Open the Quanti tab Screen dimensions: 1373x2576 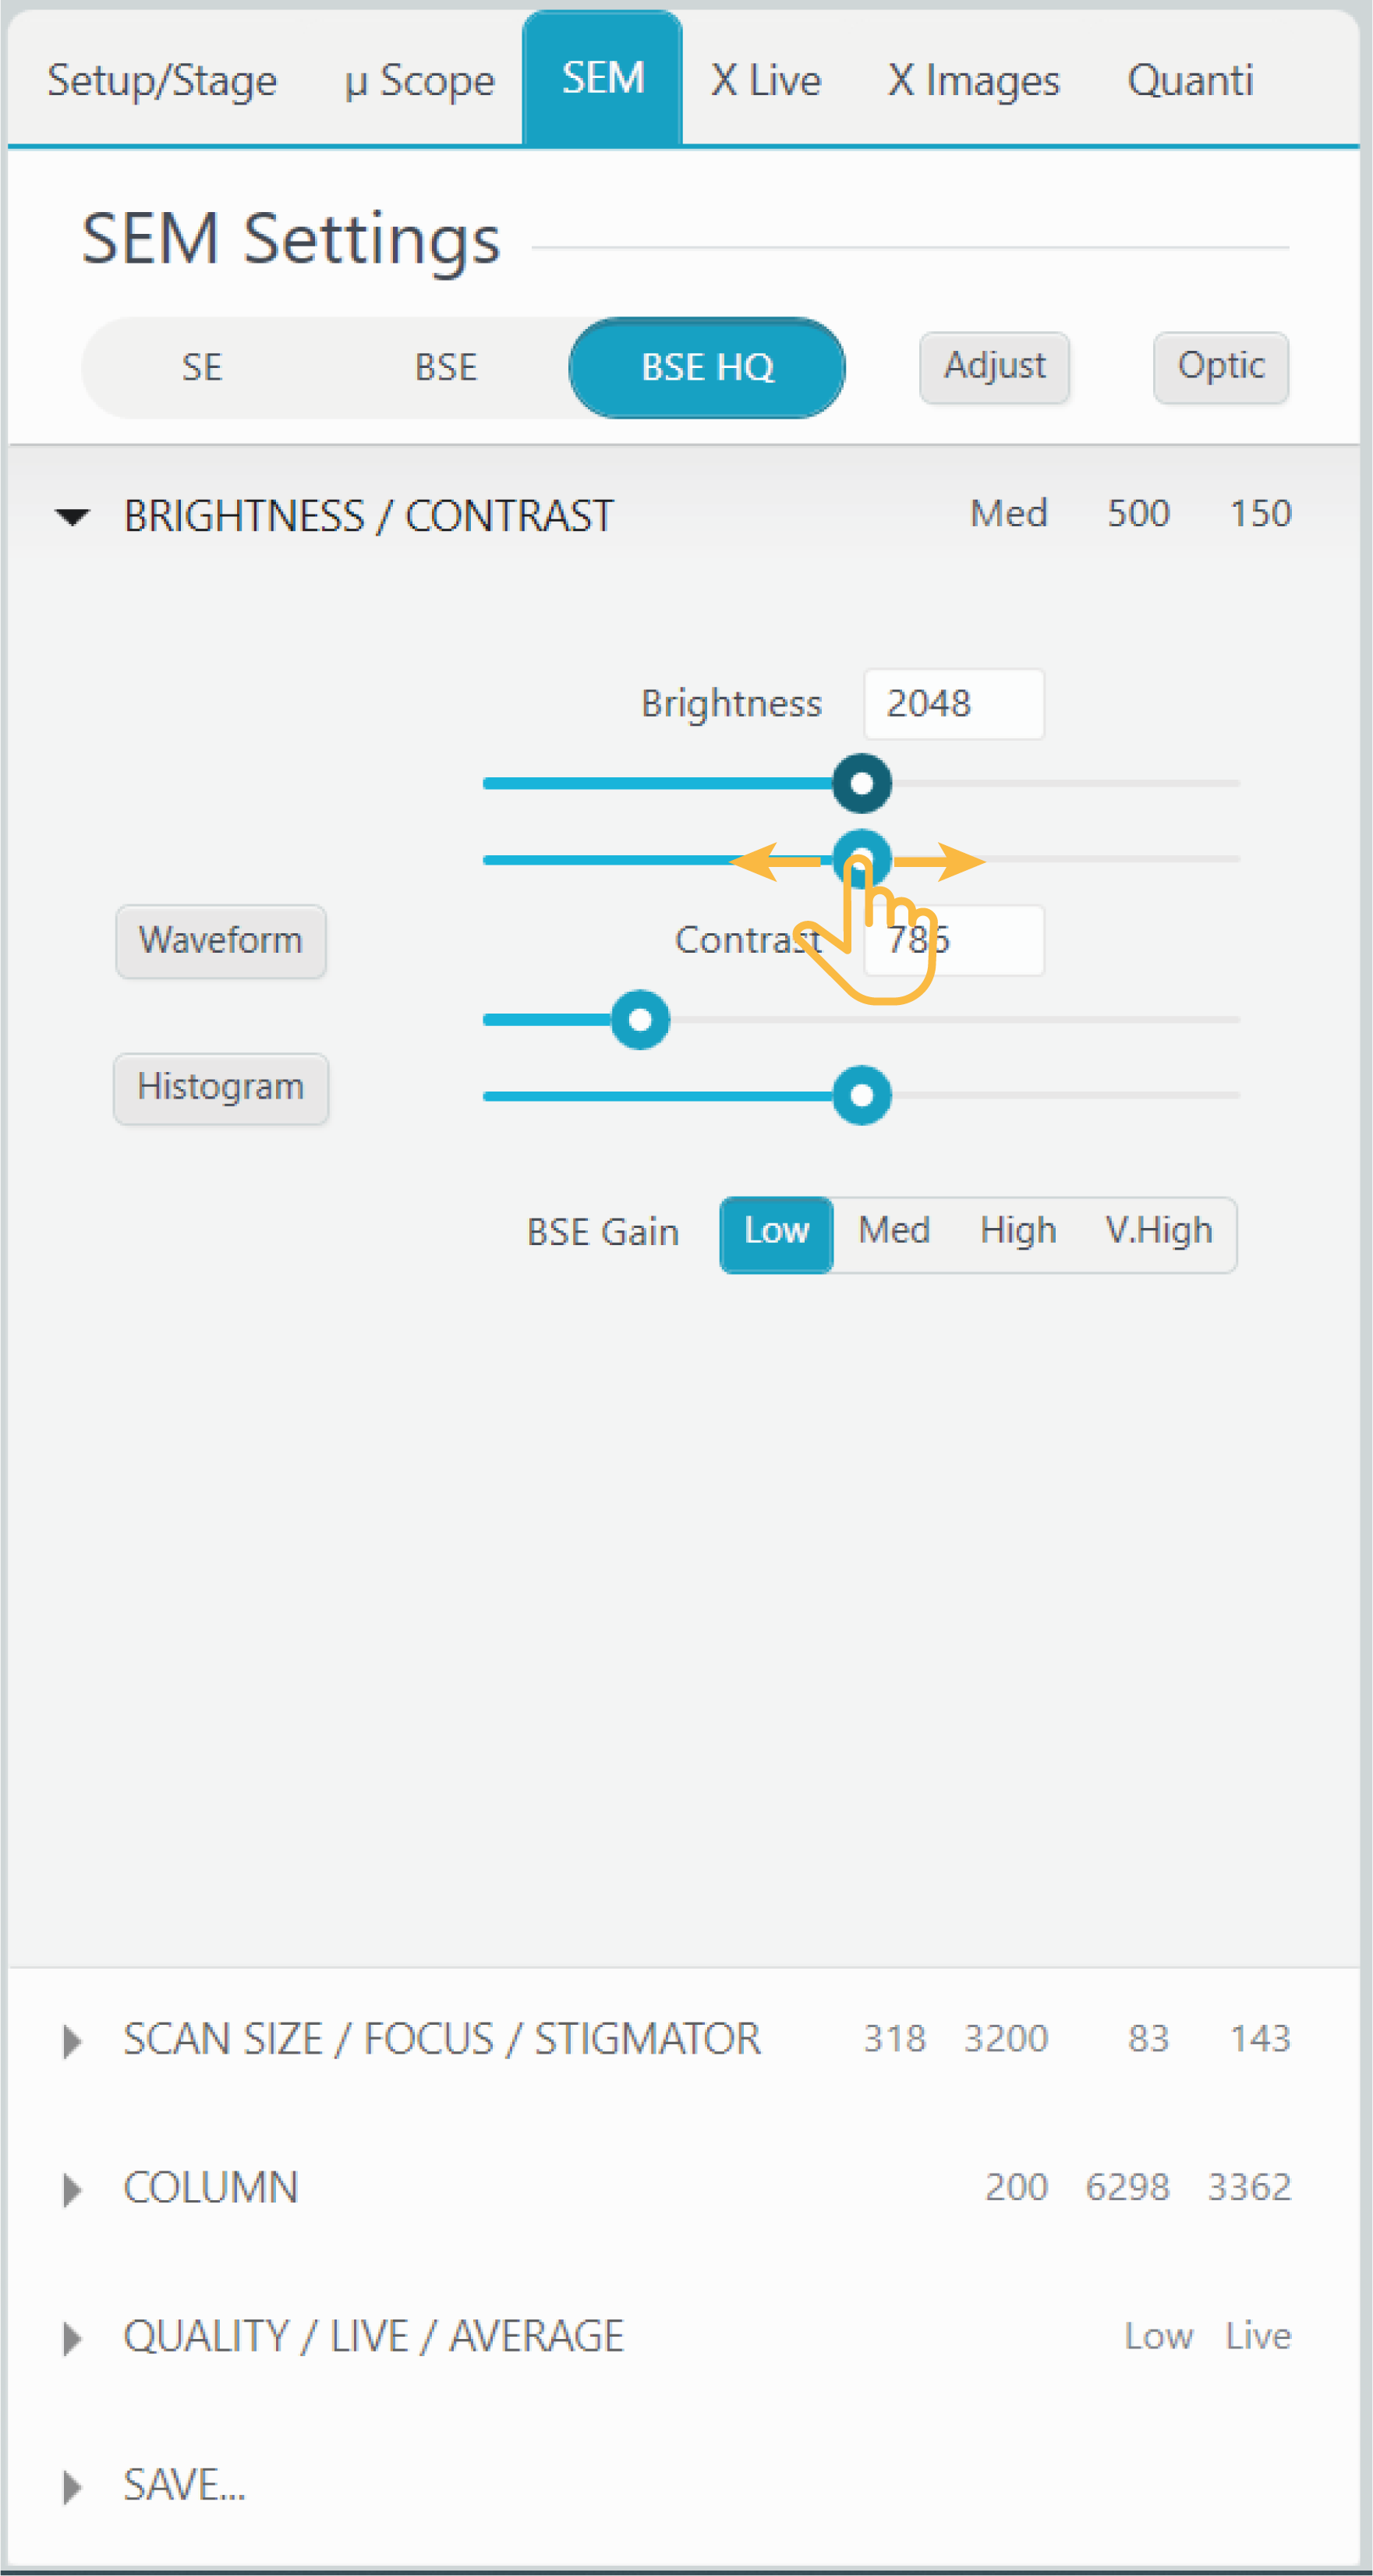(1190, 80)
